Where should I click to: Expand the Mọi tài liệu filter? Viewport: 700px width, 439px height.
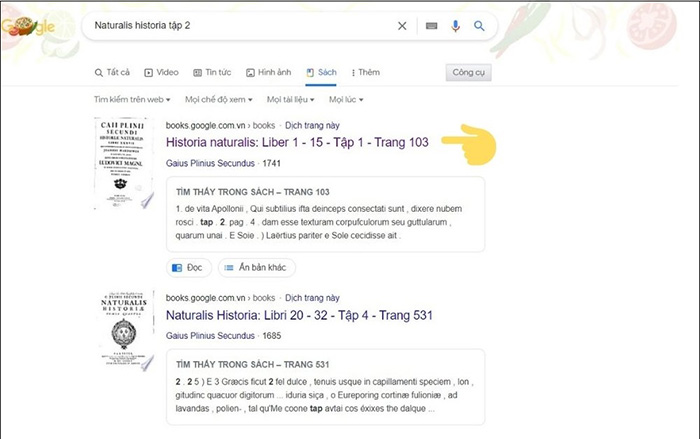click(x=291, y=100)
